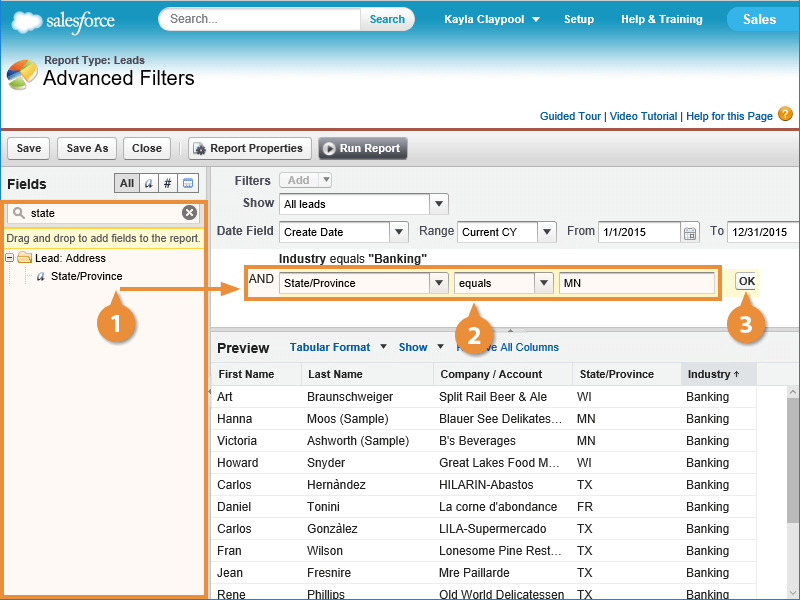The height and width of the screenshot is (600, 800).
Task: Open the equals operator dropdown
Action: point(543,284)
